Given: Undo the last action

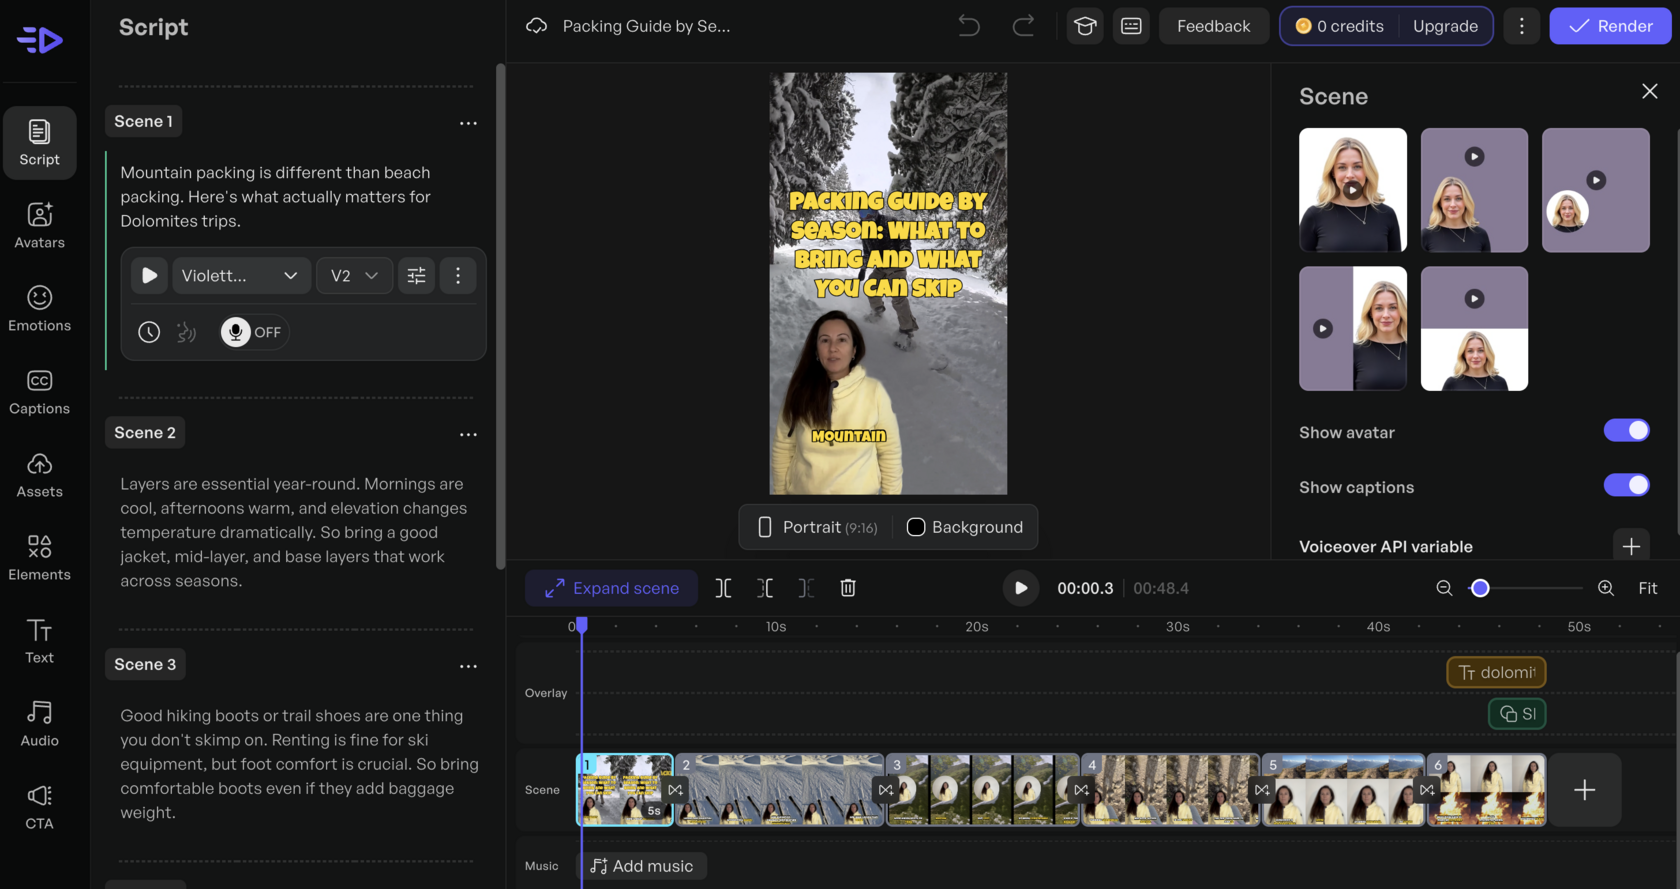Looking at the screenshot, I should coord(969,26).
